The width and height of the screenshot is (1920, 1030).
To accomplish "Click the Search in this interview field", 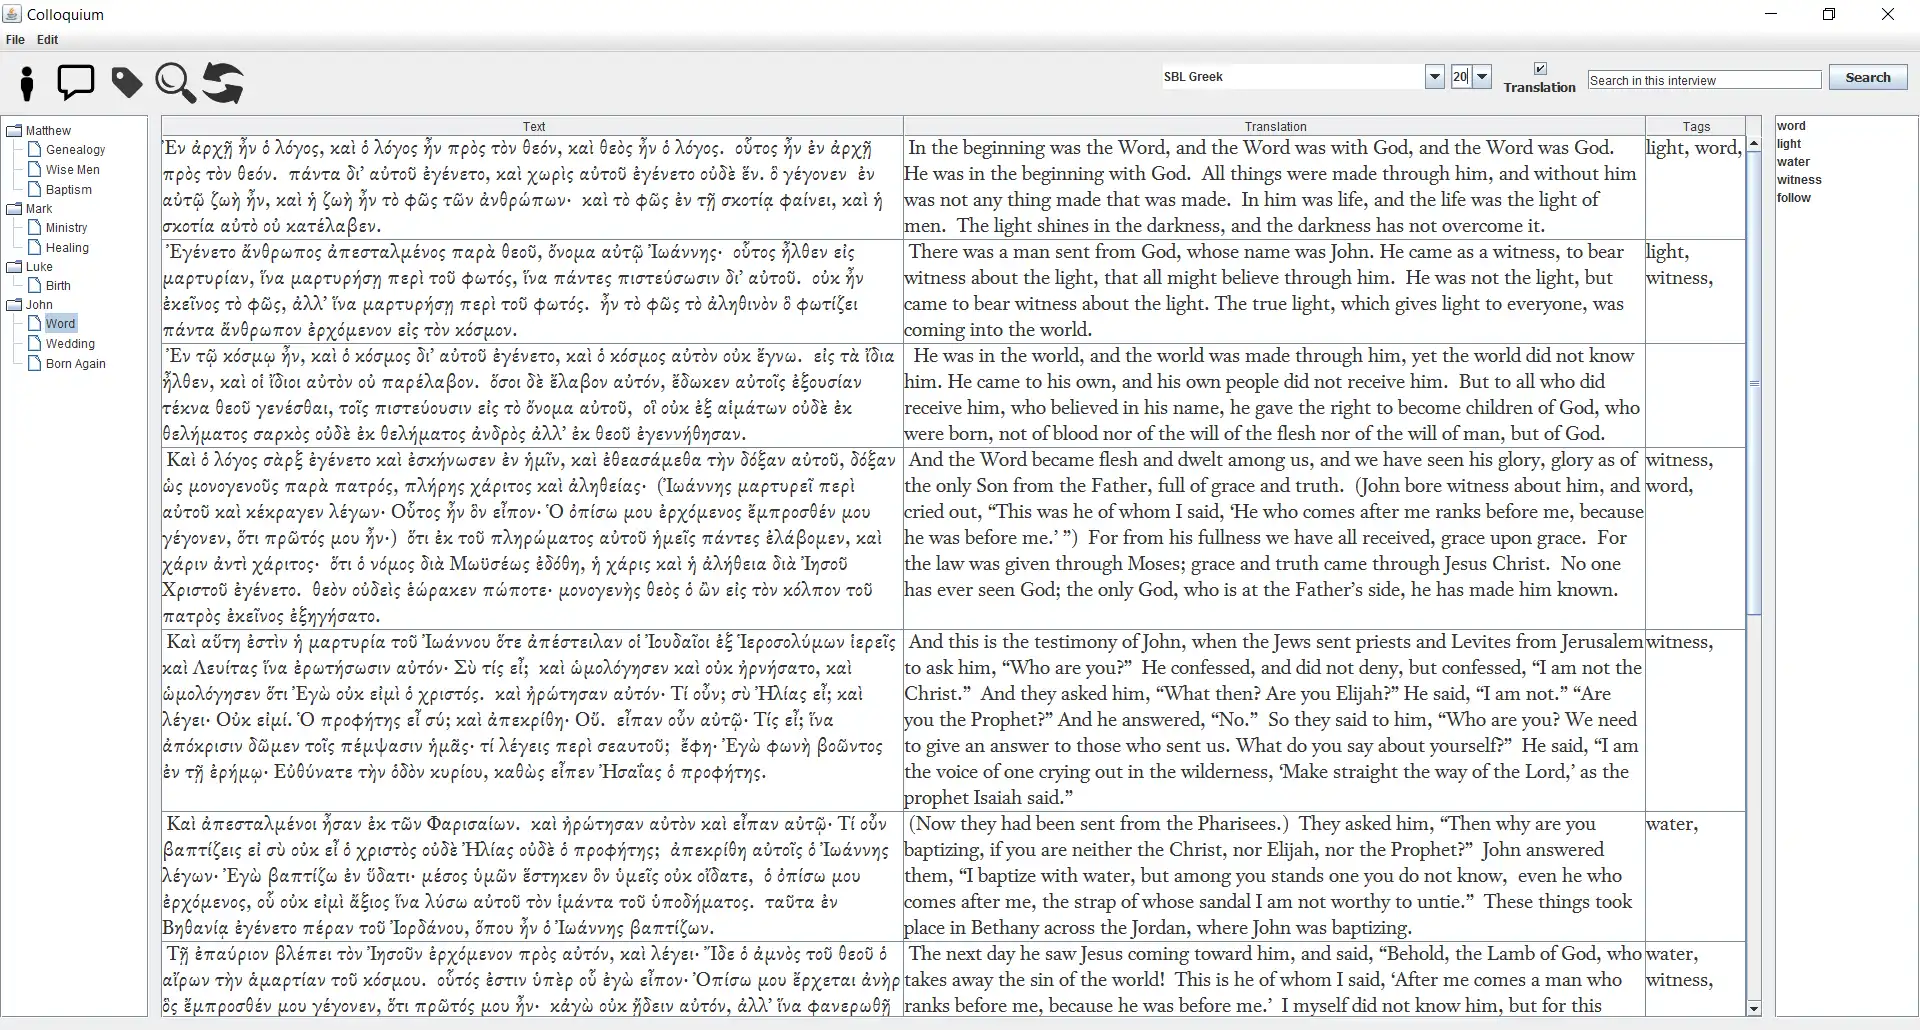I will (x=1704, y=80).
